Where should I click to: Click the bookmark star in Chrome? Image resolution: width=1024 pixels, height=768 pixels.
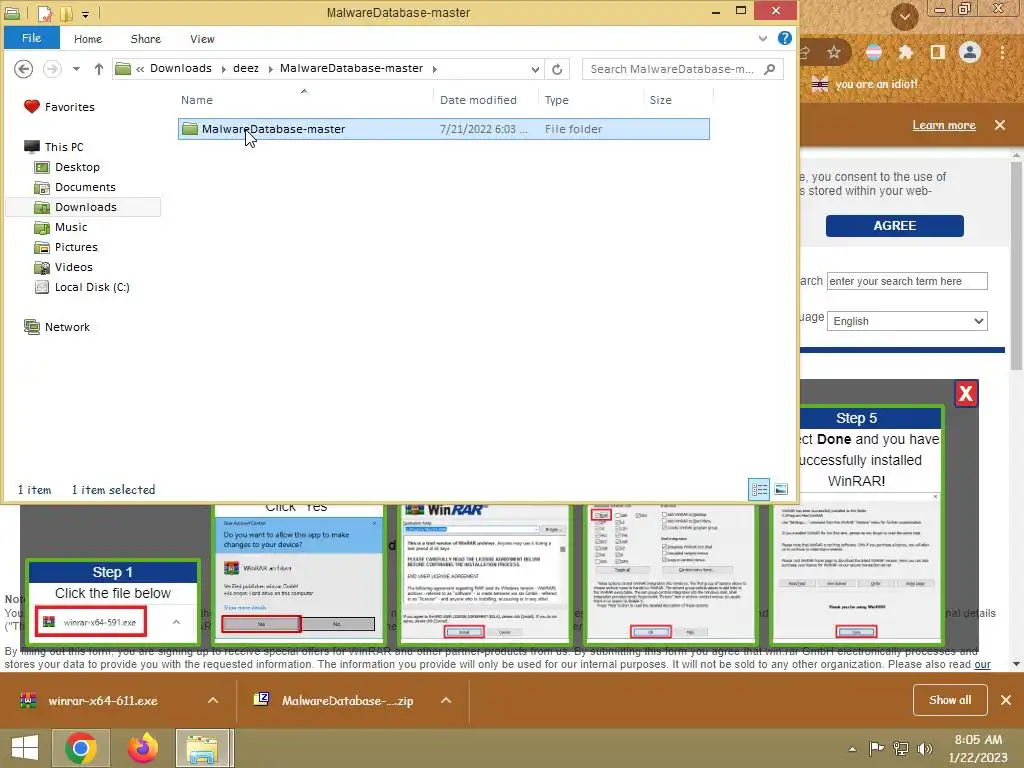(834, 52)
